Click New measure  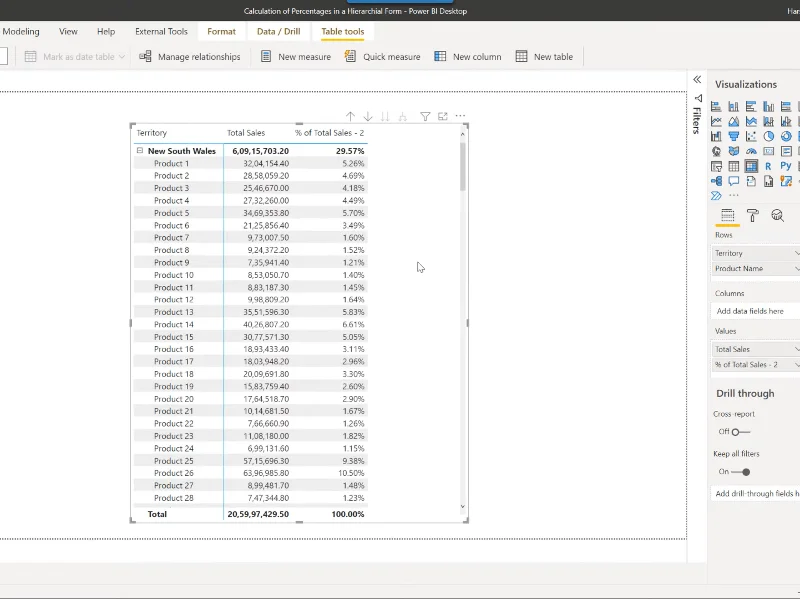click(x=296, y=57)
